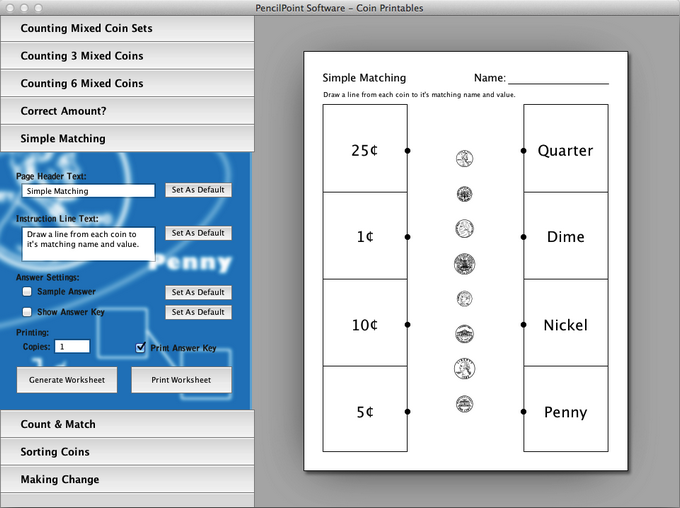Image resolution: width=680 pixels, height=508 pixels.
Task: Click the Lincoln Memorial penny reverse coin
Action: click(x=465, y=404)
